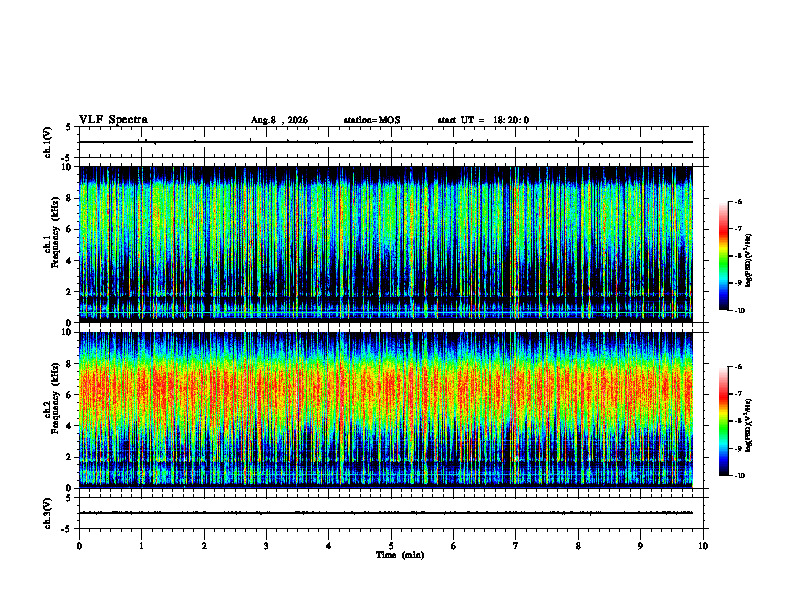792x612 pixels.
Task: Click the "10" tick on the time axis
Action: pyautogui.click(x=703, y=546)
